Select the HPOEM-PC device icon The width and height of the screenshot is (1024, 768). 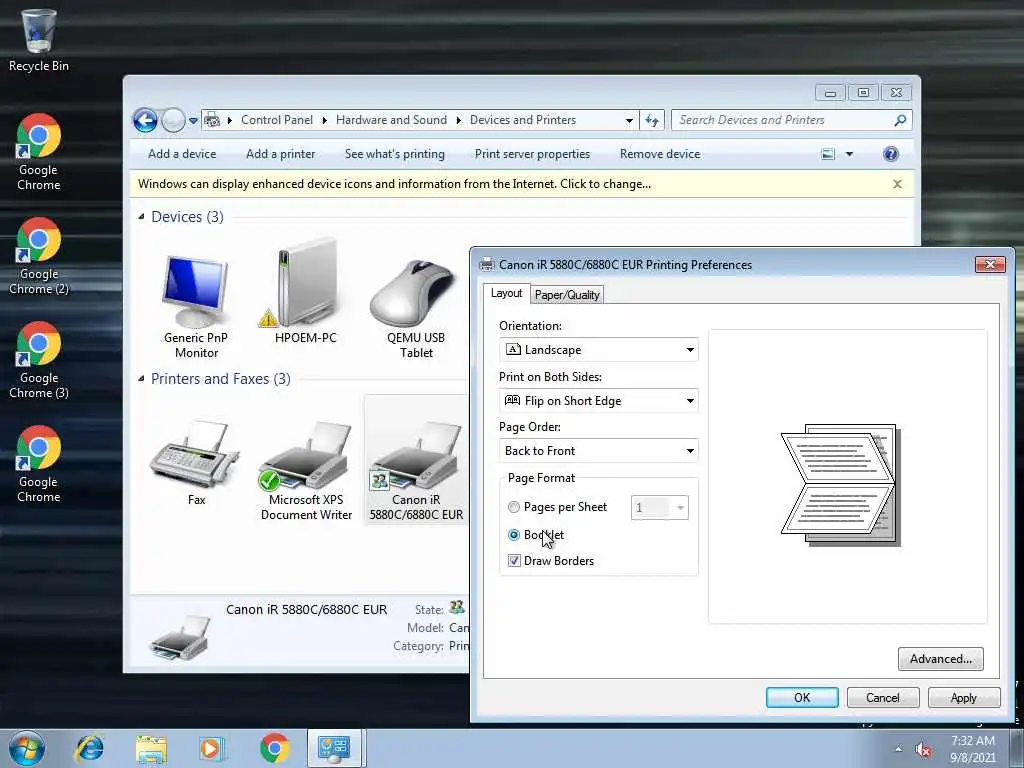[x=306, y=293]
